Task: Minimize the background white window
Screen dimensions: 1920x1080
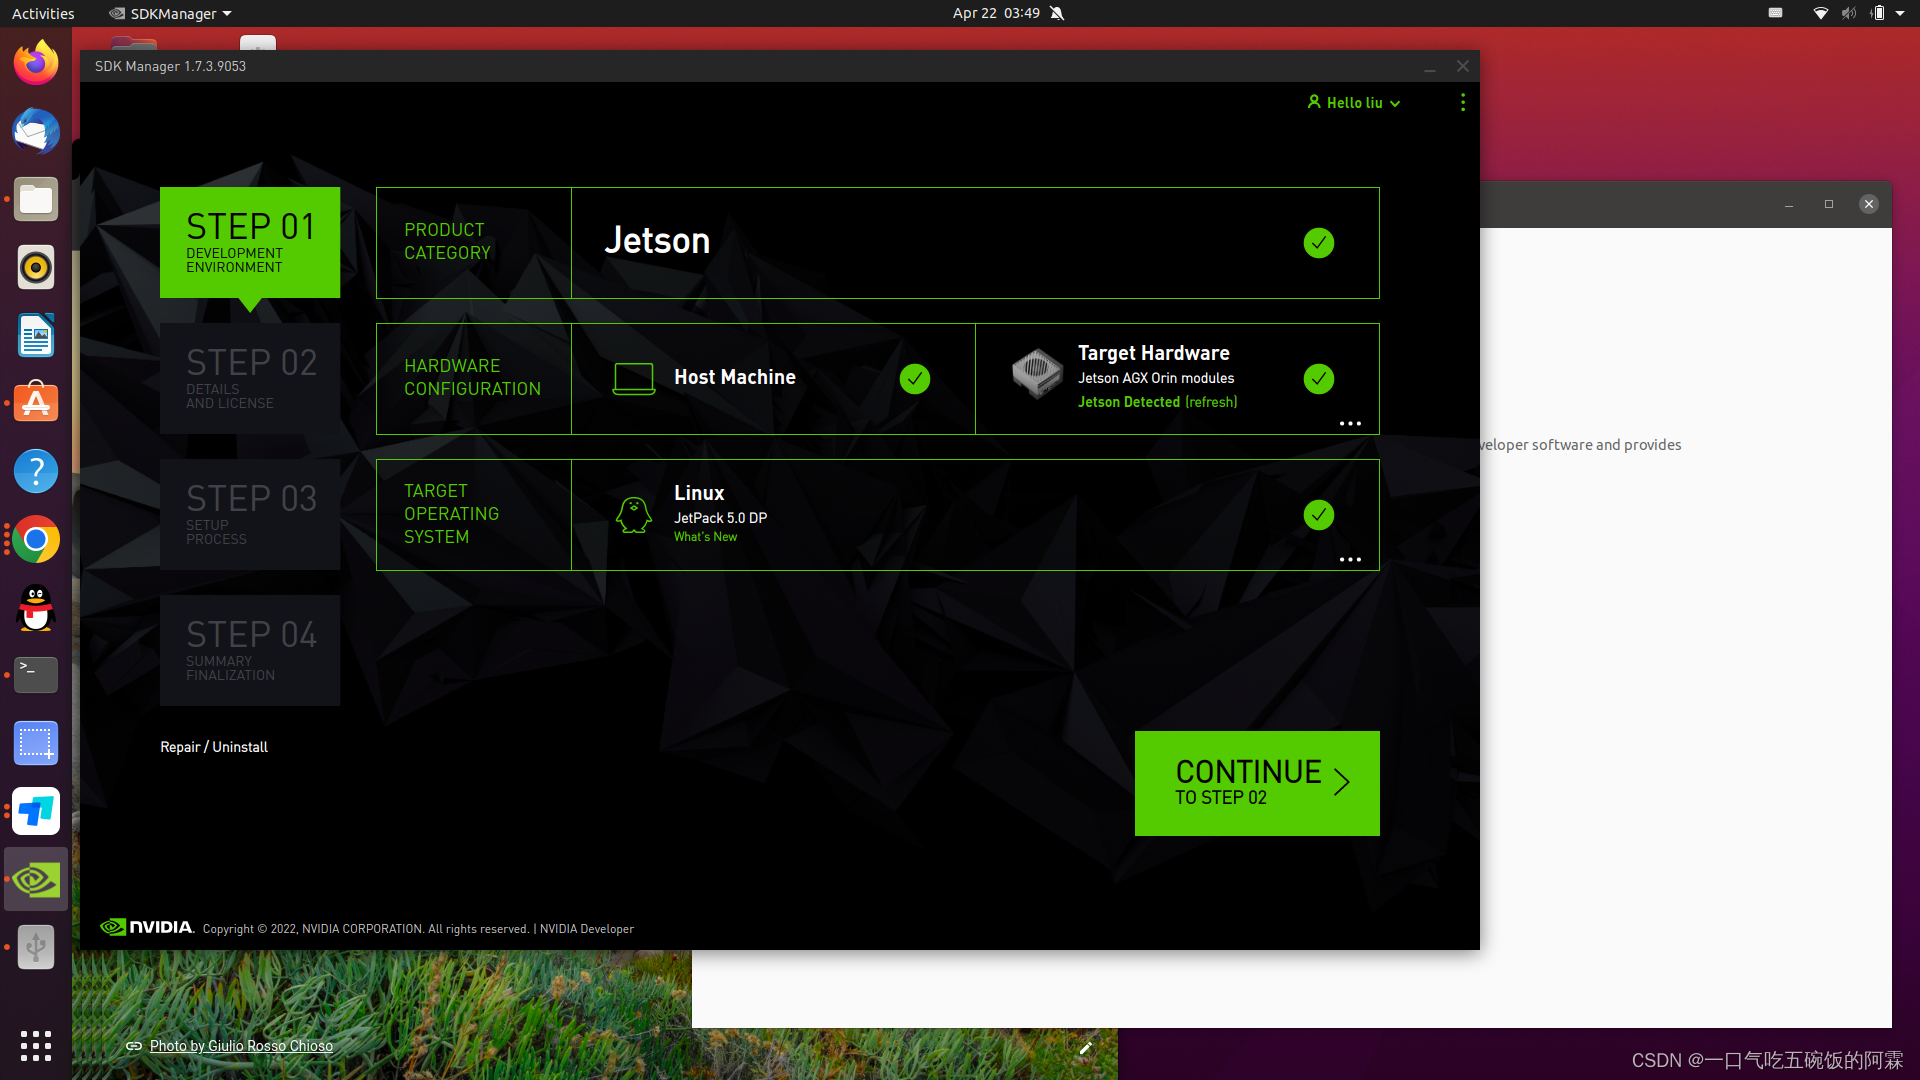Action: 1789,204
